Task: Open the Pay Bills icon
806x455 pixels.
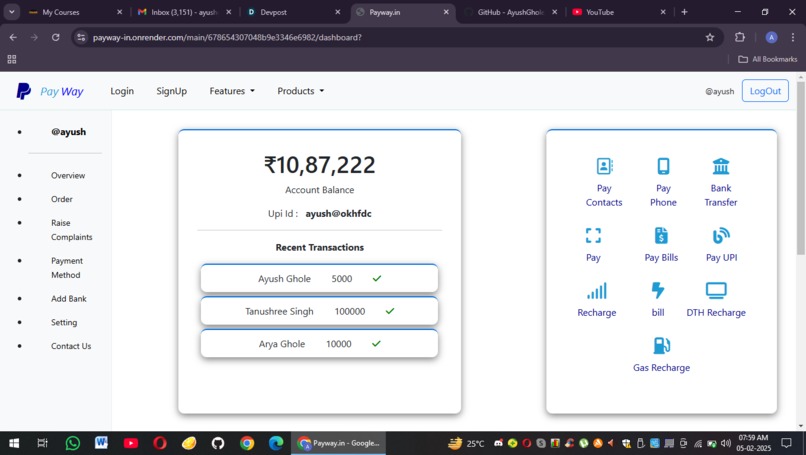Action: point(661,235)
